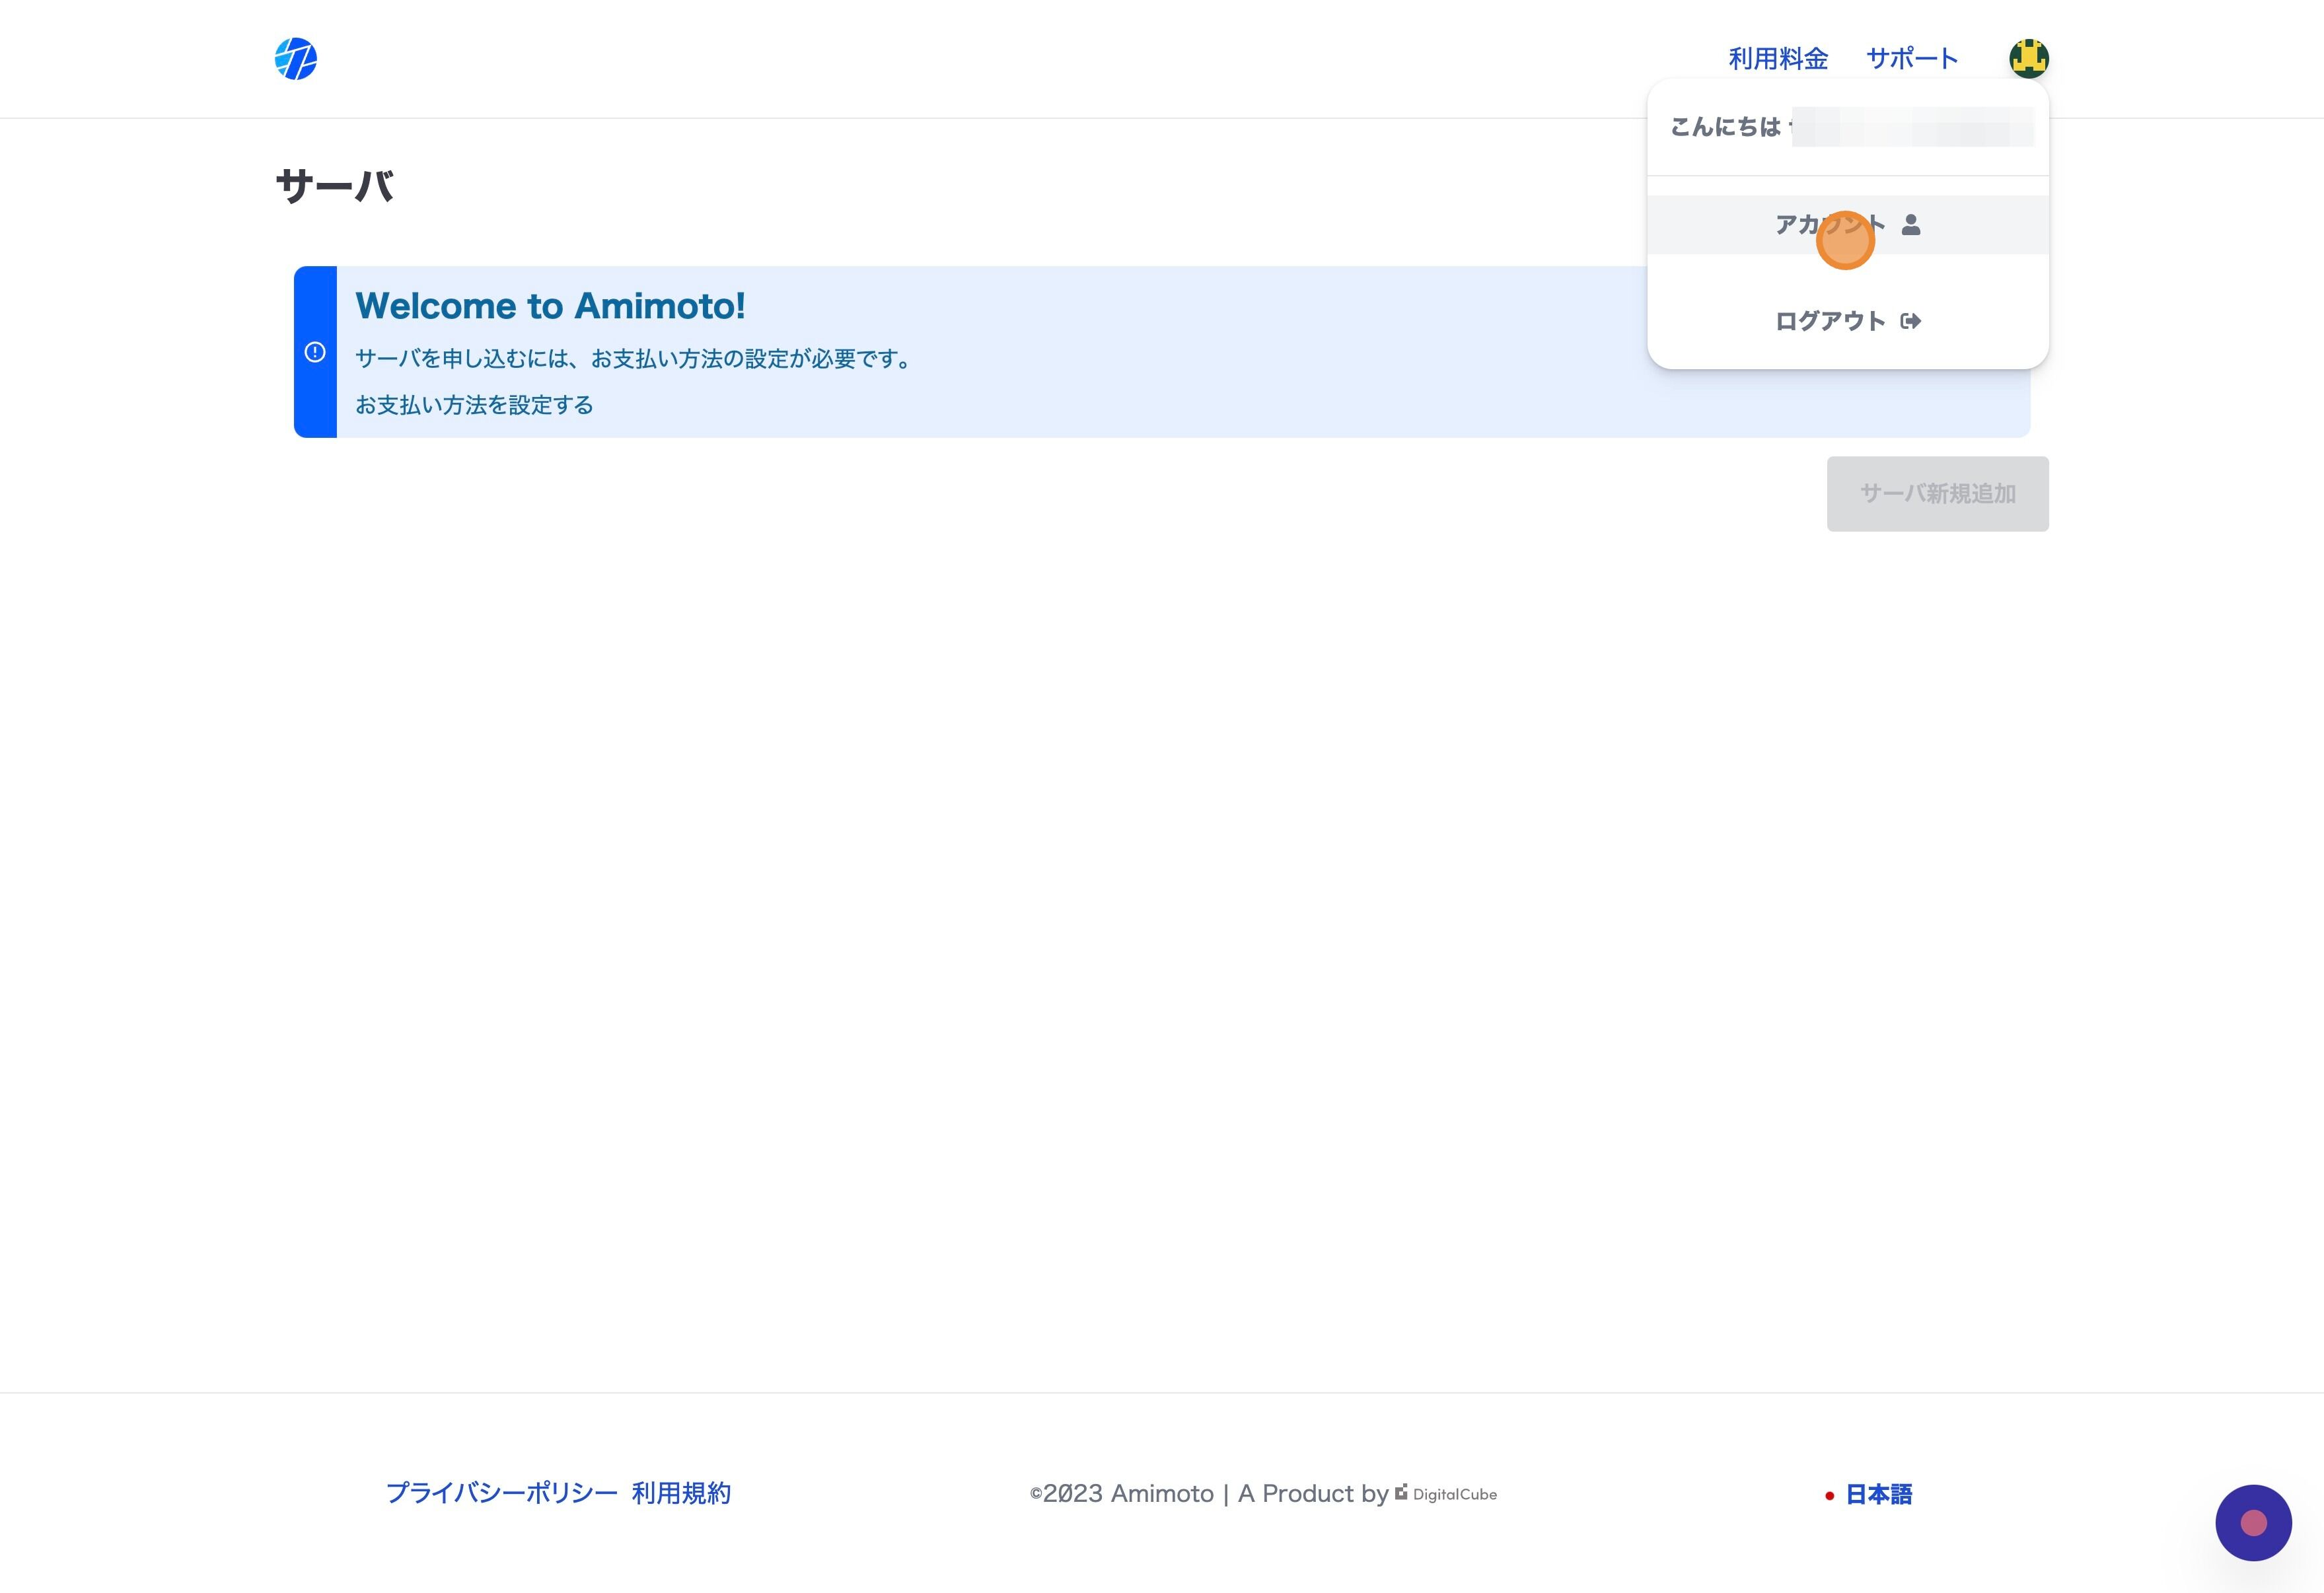Open the user avatar menu
Screen dimensions: 2324x1593
pyautogui.click(x=2028, y=58)
